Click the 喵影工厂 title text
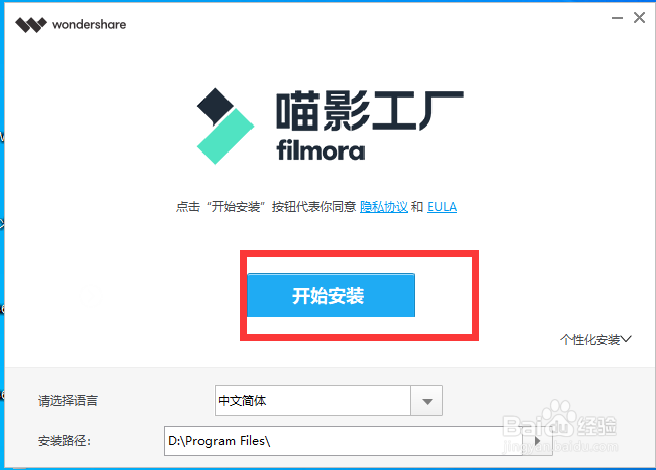Screen dimensions: 656x470 coord(370,110)
